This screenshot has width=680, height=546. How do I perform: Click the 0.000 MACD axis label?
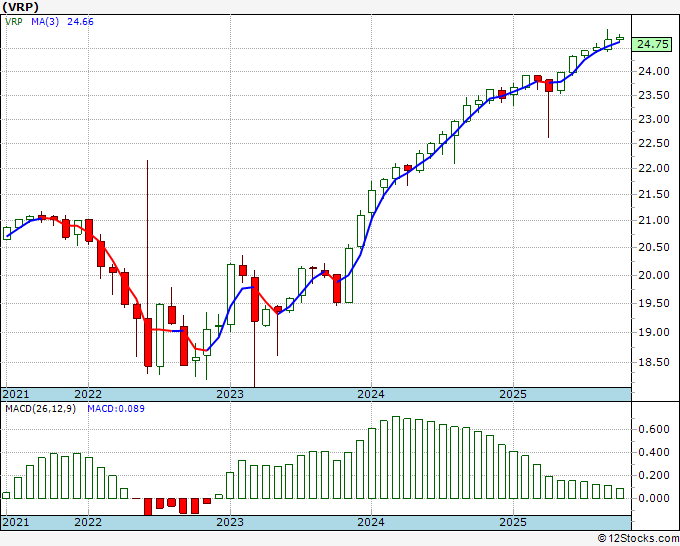654,498
